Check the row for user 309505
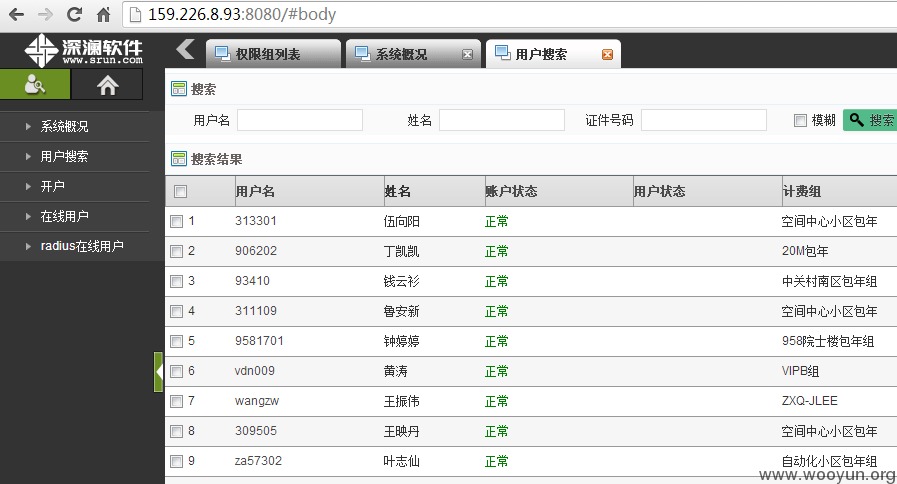Viewport: 897px width, 484px height. tap(177, 431)
